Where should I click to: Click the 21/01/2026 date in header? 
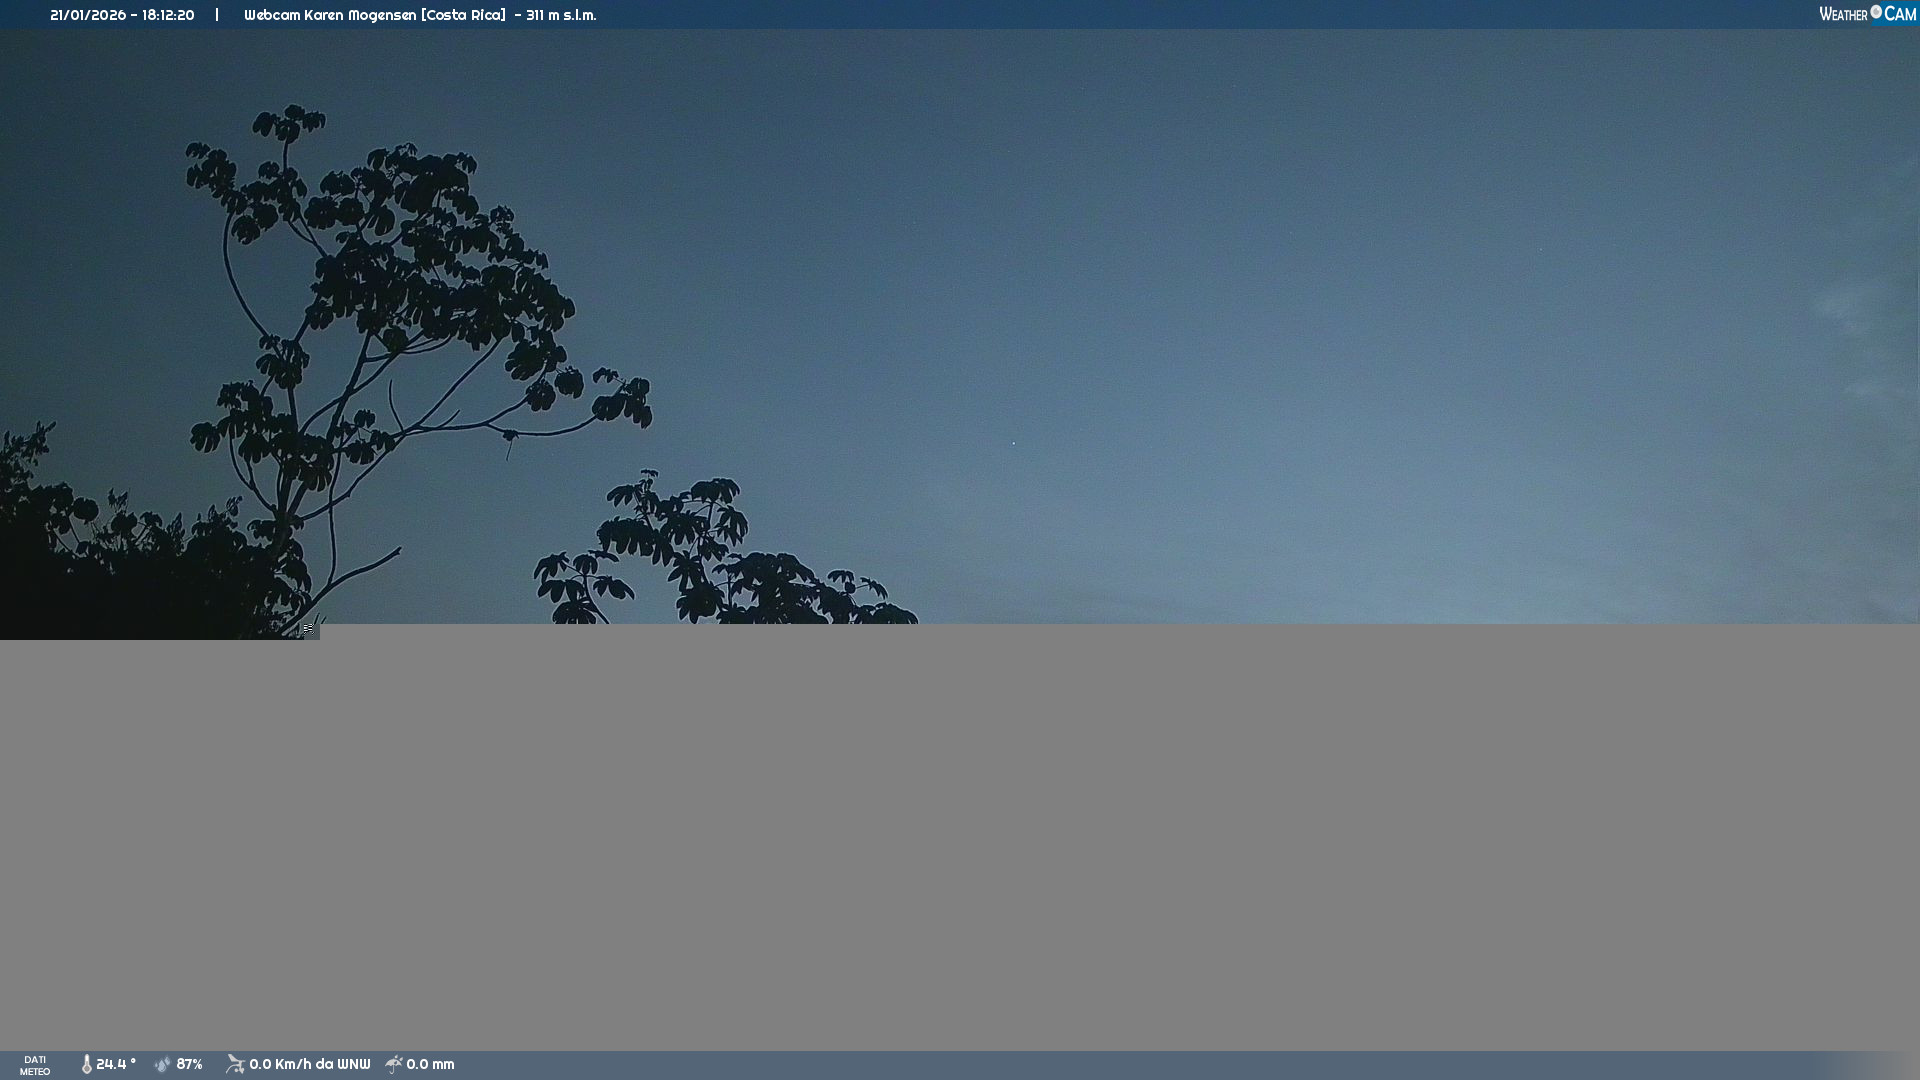[x=86, y=15]
